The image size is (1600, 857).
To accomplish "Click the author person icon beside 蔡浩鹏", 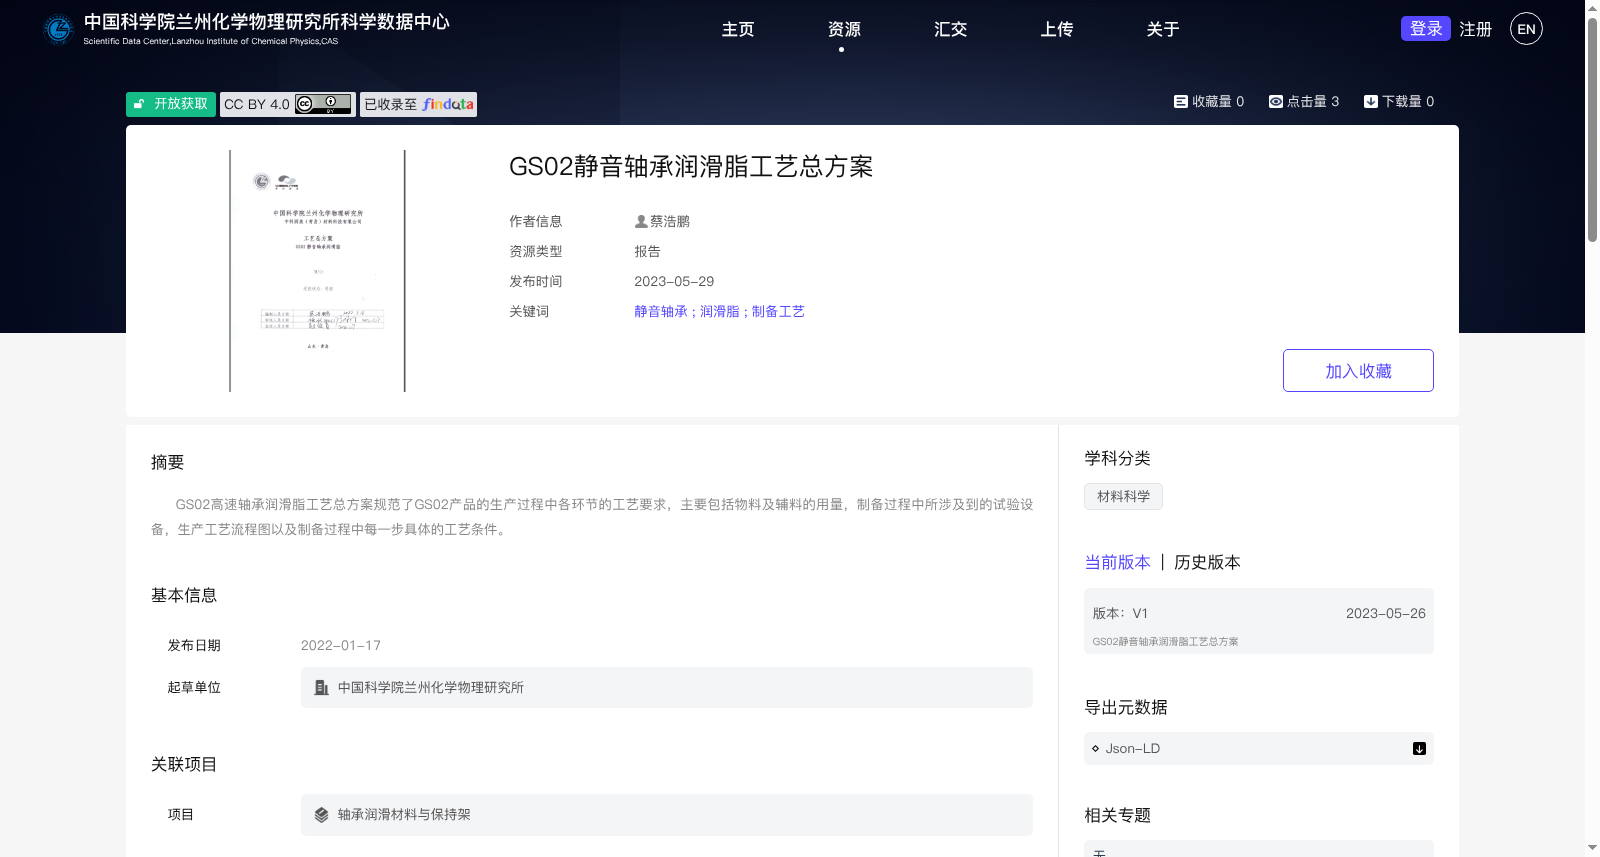I will click(x=641, y=221).
